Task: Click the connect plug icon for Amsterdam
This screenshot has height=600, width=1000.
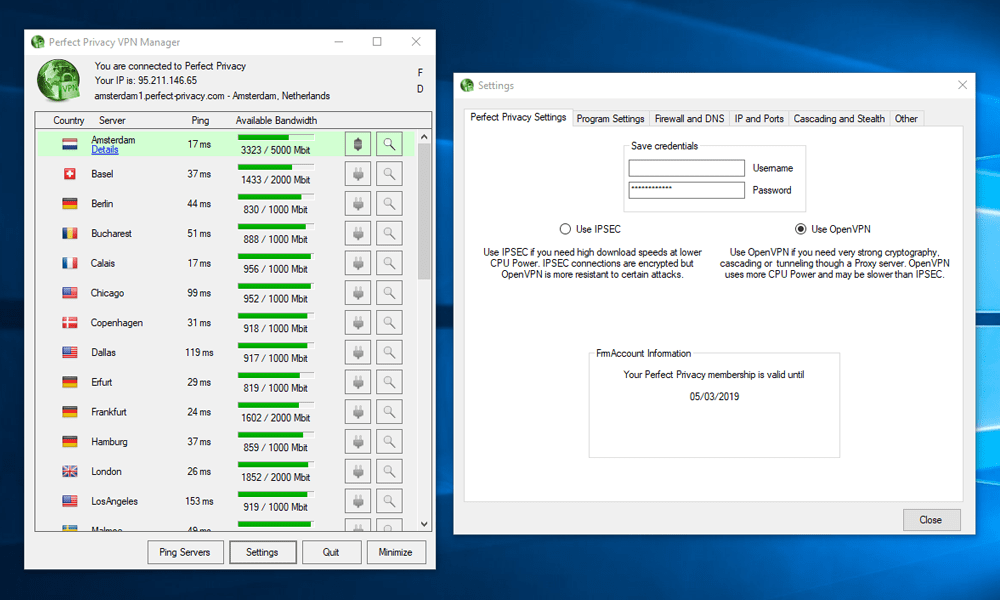Action: point(358,144)
